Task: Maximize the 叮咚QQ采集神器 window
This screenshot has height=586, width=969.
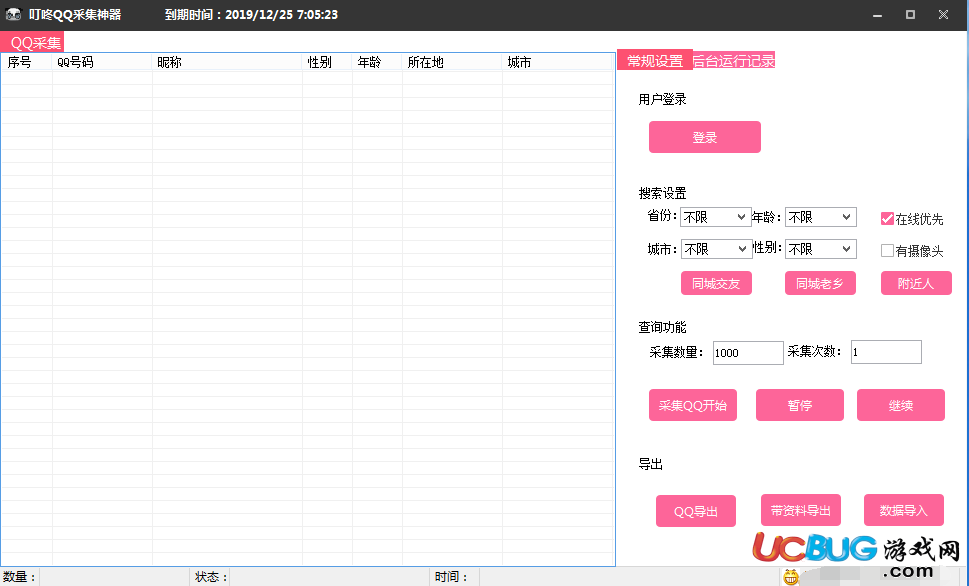Action: pos(910,14)
